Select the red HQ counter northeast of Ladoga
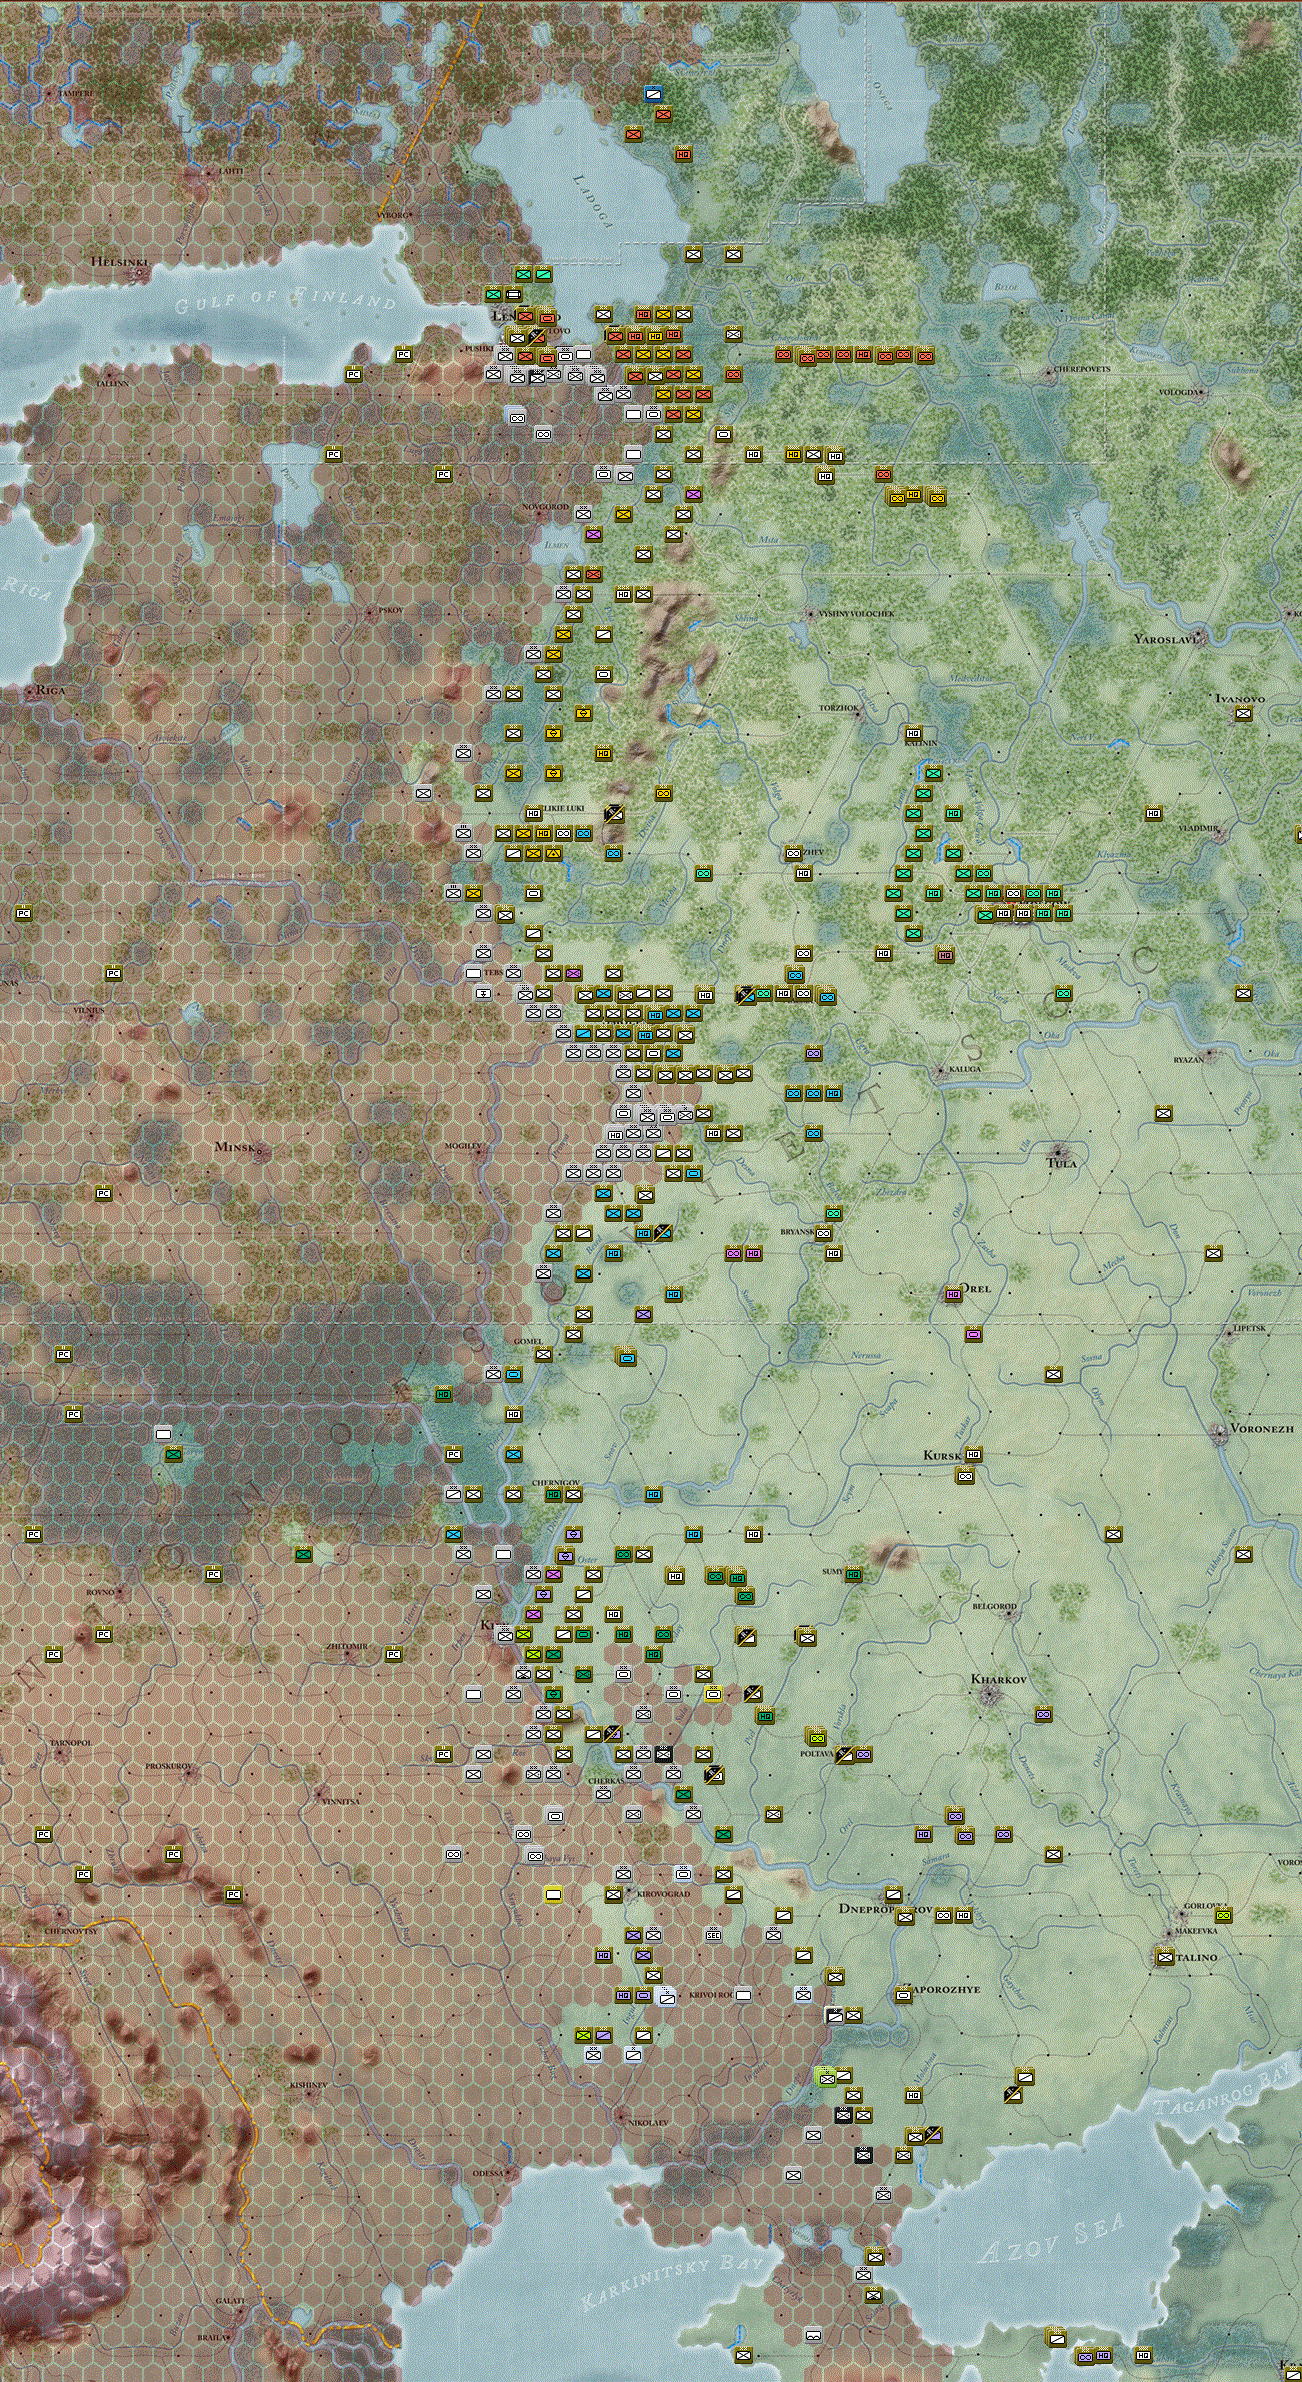The width and height of the screenshot is (1302, 2382). click(683, 154)
